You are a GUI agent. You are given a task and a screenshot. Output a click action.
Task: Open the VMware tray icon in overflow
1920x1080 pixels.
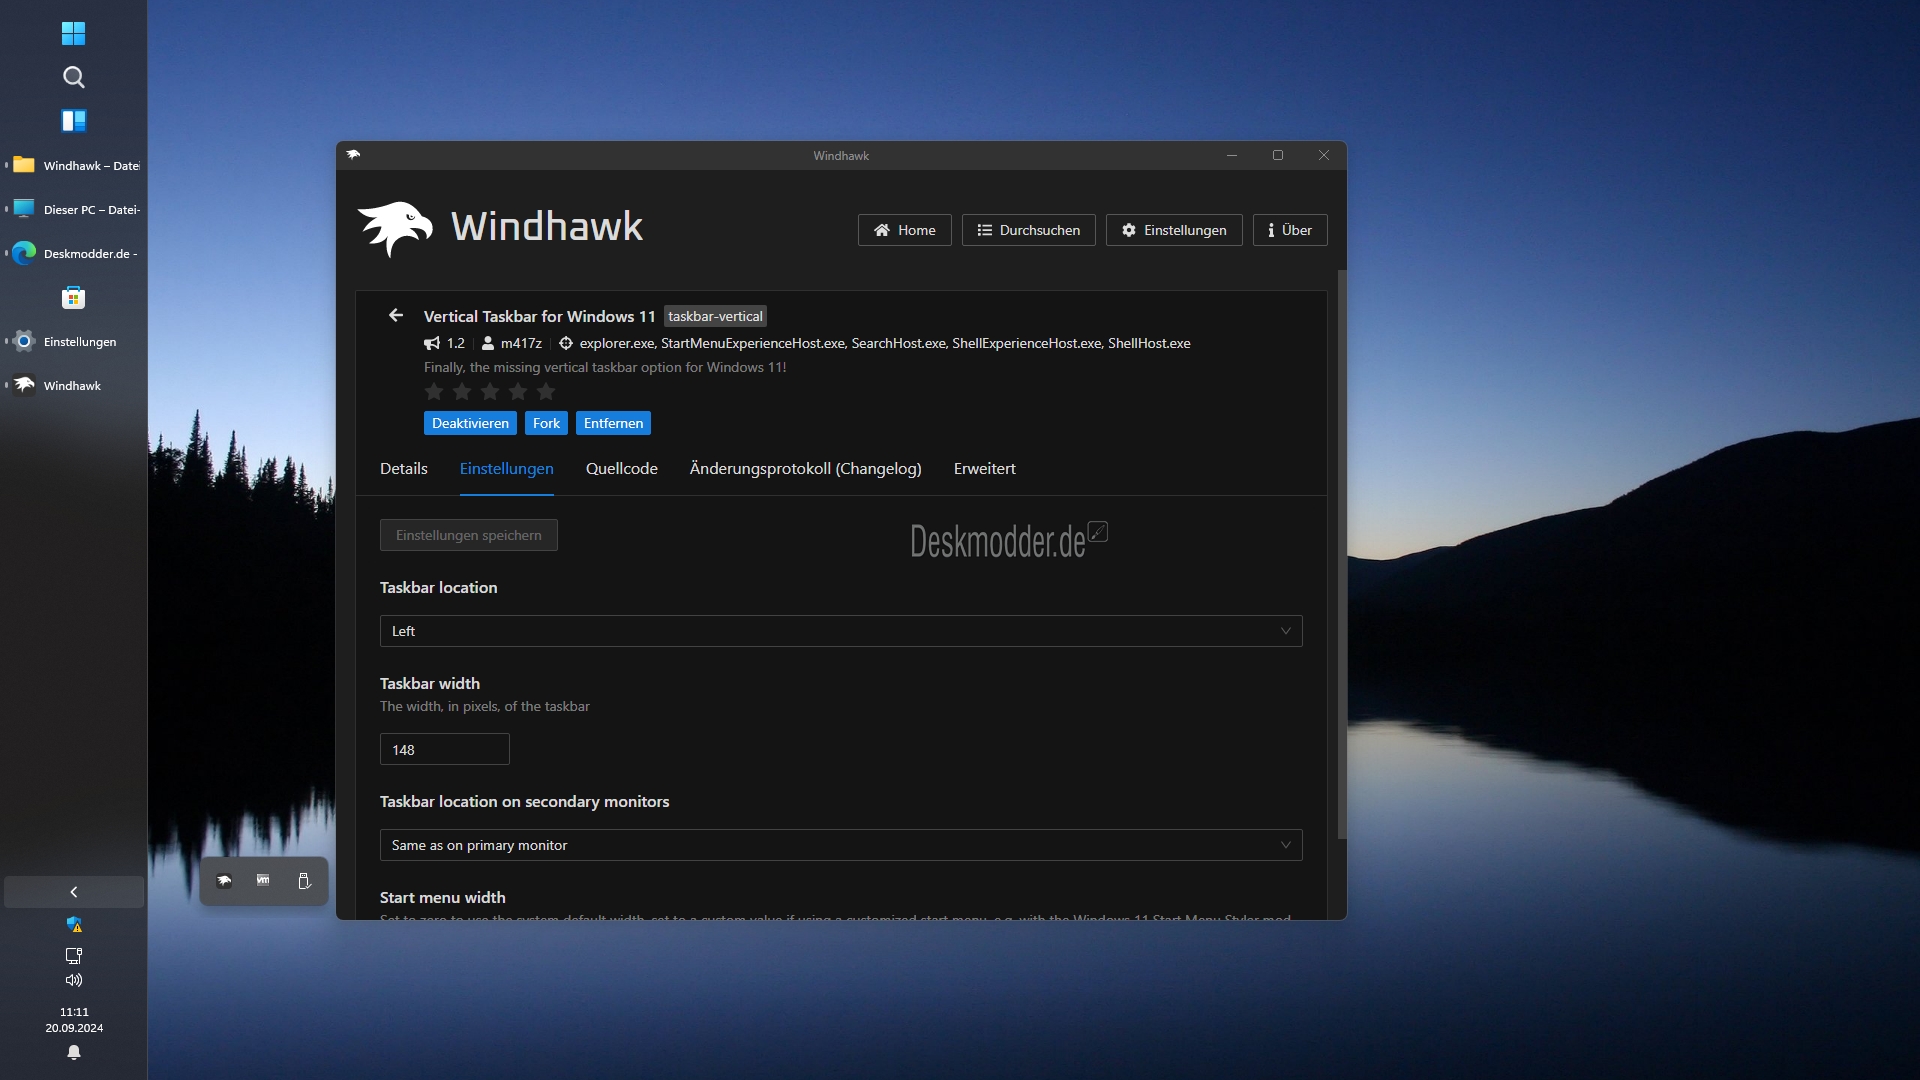tap(263, 881)
